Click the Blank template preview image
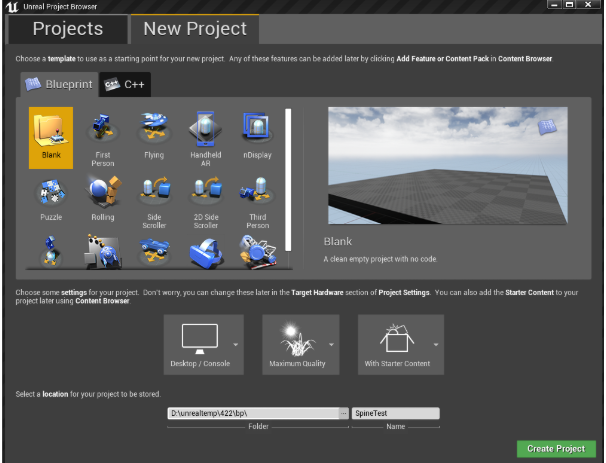The width and height of the screenshot is (606, 463). pyautogui.click(x=448, y=165)
